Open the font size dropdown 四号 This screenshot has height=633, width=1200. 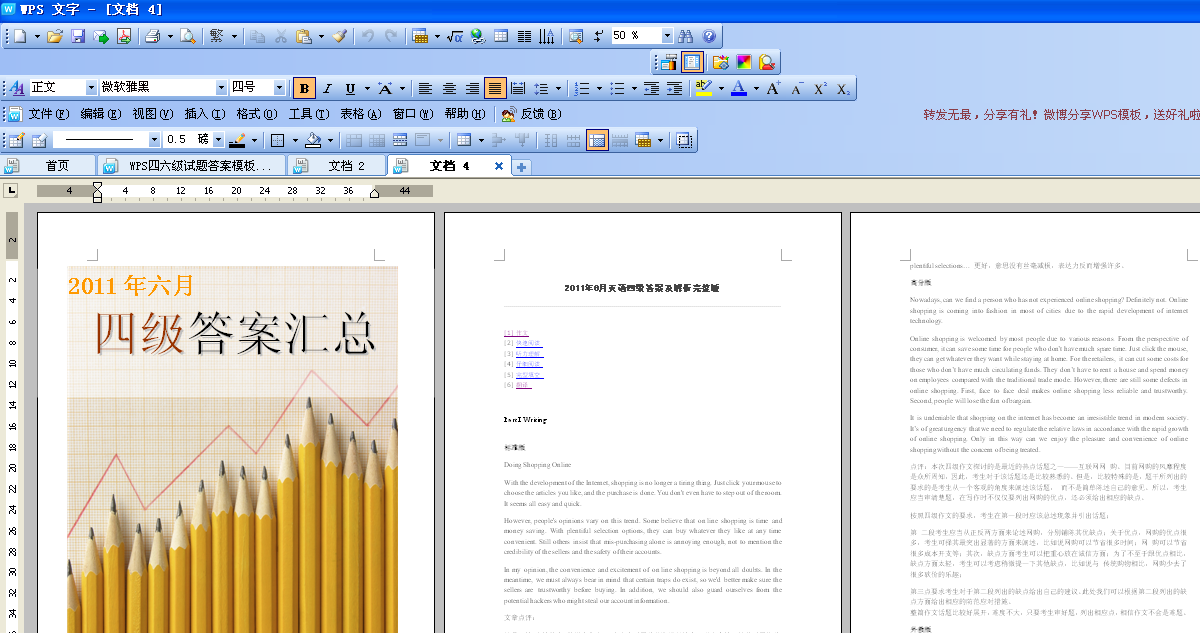(279, 88)
